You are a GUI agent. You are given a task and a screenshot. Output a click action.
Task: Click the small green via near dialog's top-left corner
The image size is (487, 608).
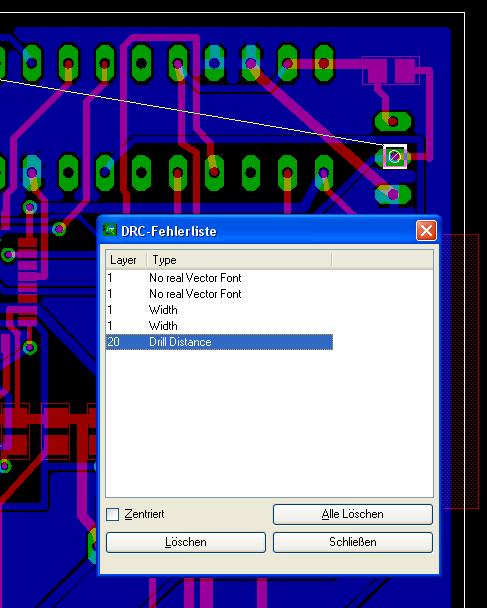click(59, 229)
